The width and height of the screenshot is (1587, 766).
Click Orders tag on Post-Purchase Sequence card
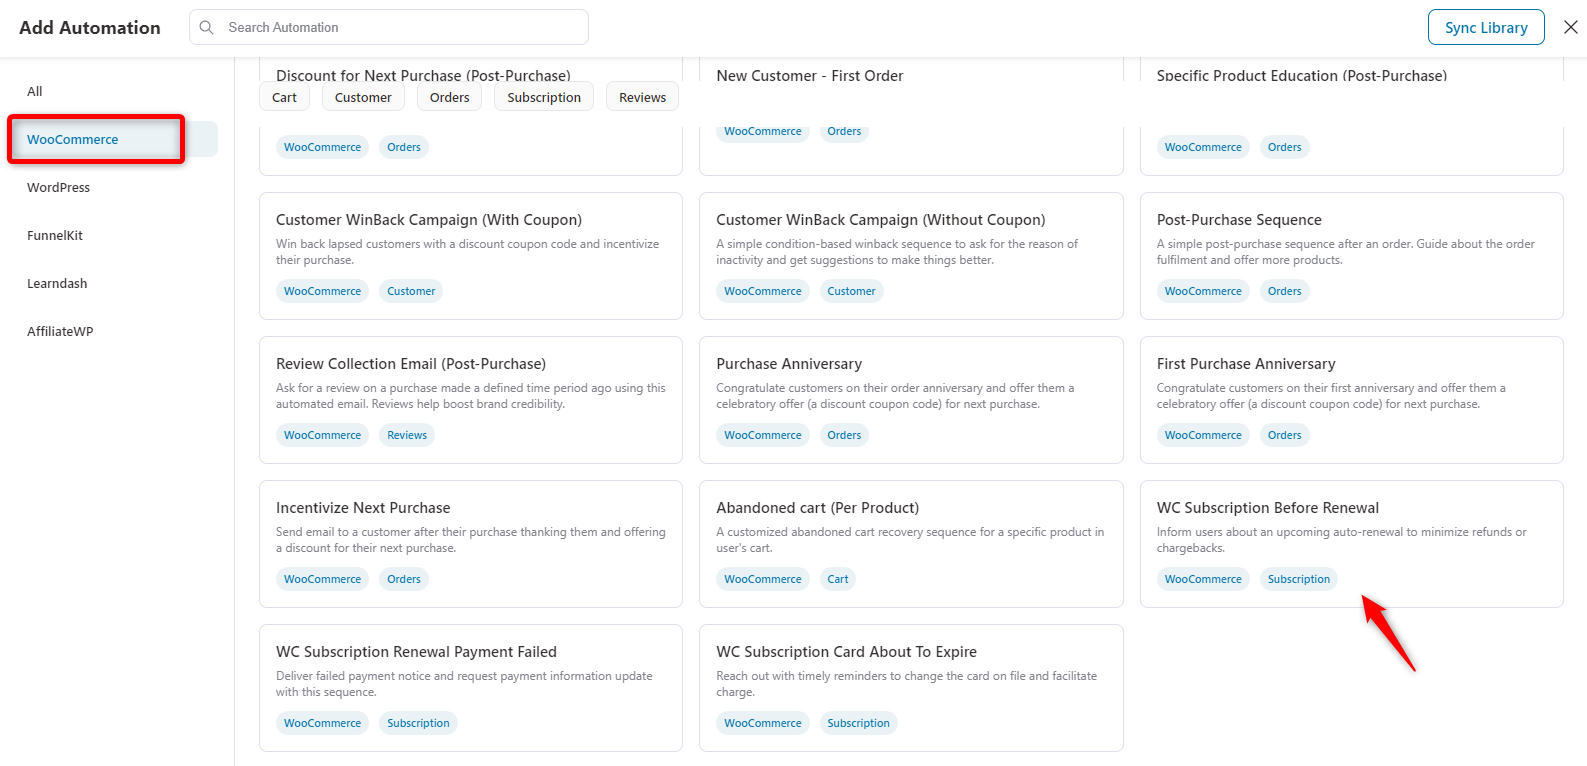click(1284, 291)
